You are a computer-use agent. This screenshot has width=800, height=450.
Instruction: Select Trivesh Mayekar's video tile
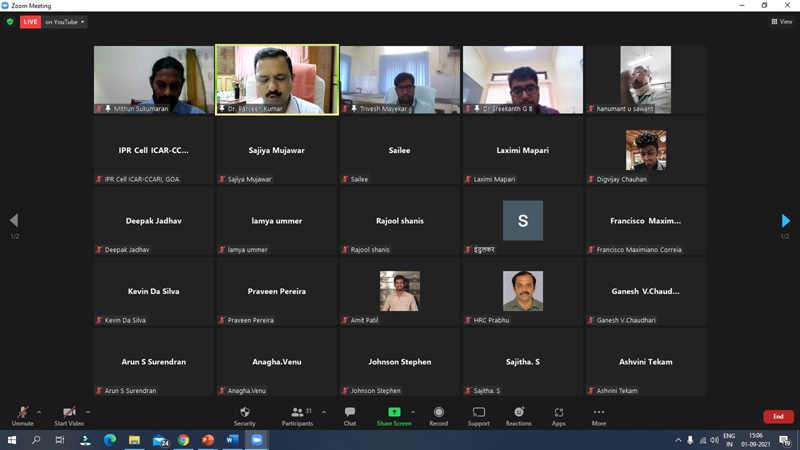coord(400,80)
